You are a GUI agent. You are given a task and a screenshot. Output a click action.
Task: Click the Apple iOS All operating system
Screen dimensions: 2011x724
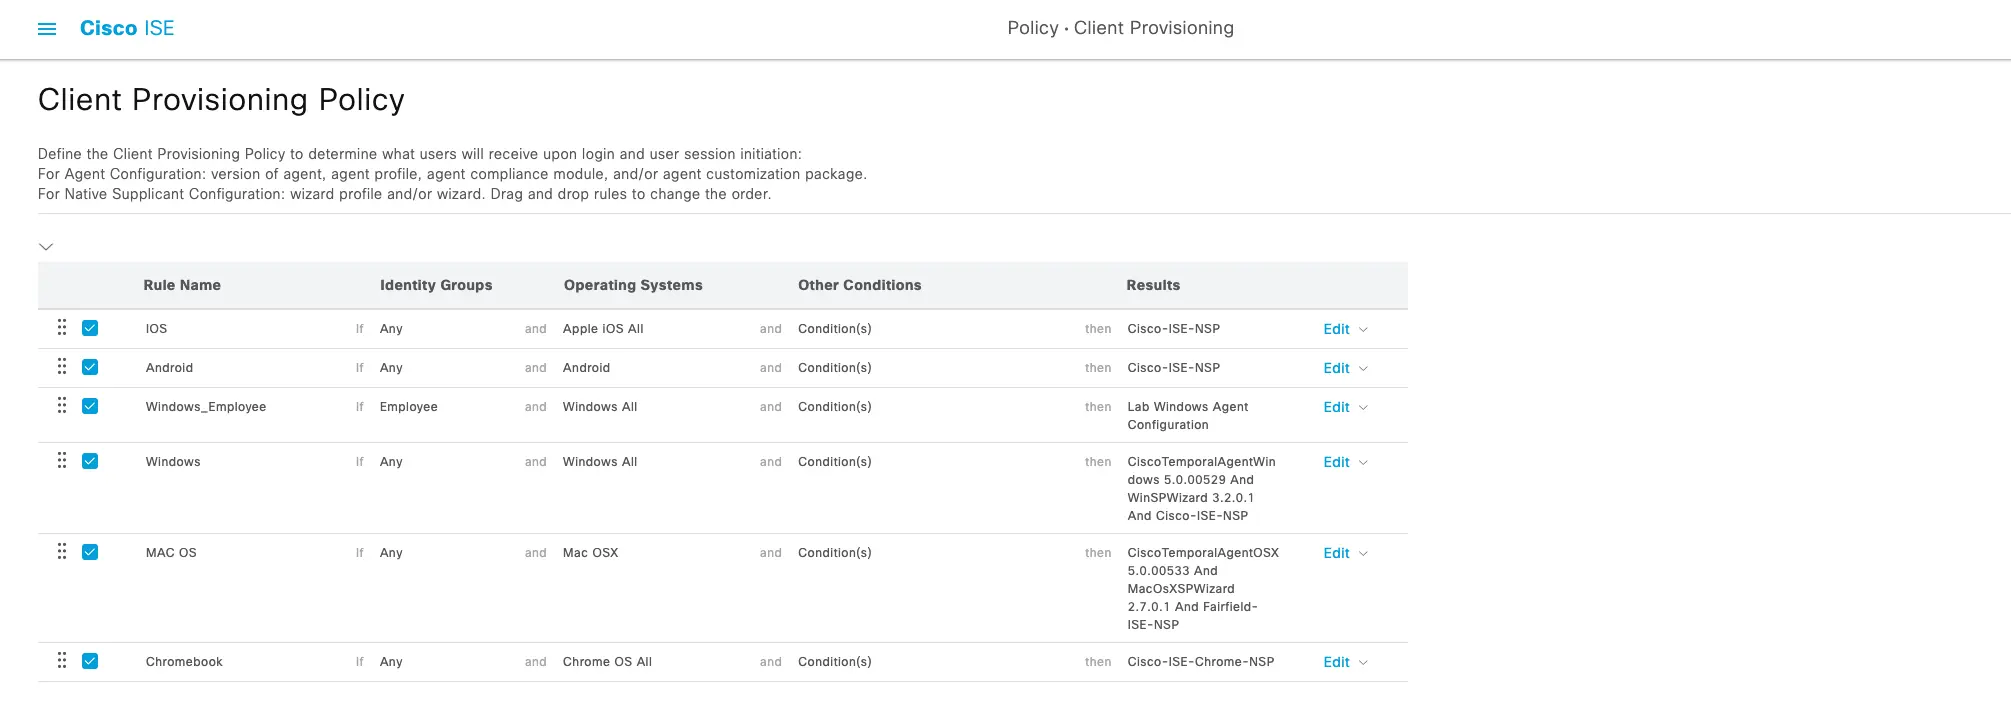(x=603, y=329)
